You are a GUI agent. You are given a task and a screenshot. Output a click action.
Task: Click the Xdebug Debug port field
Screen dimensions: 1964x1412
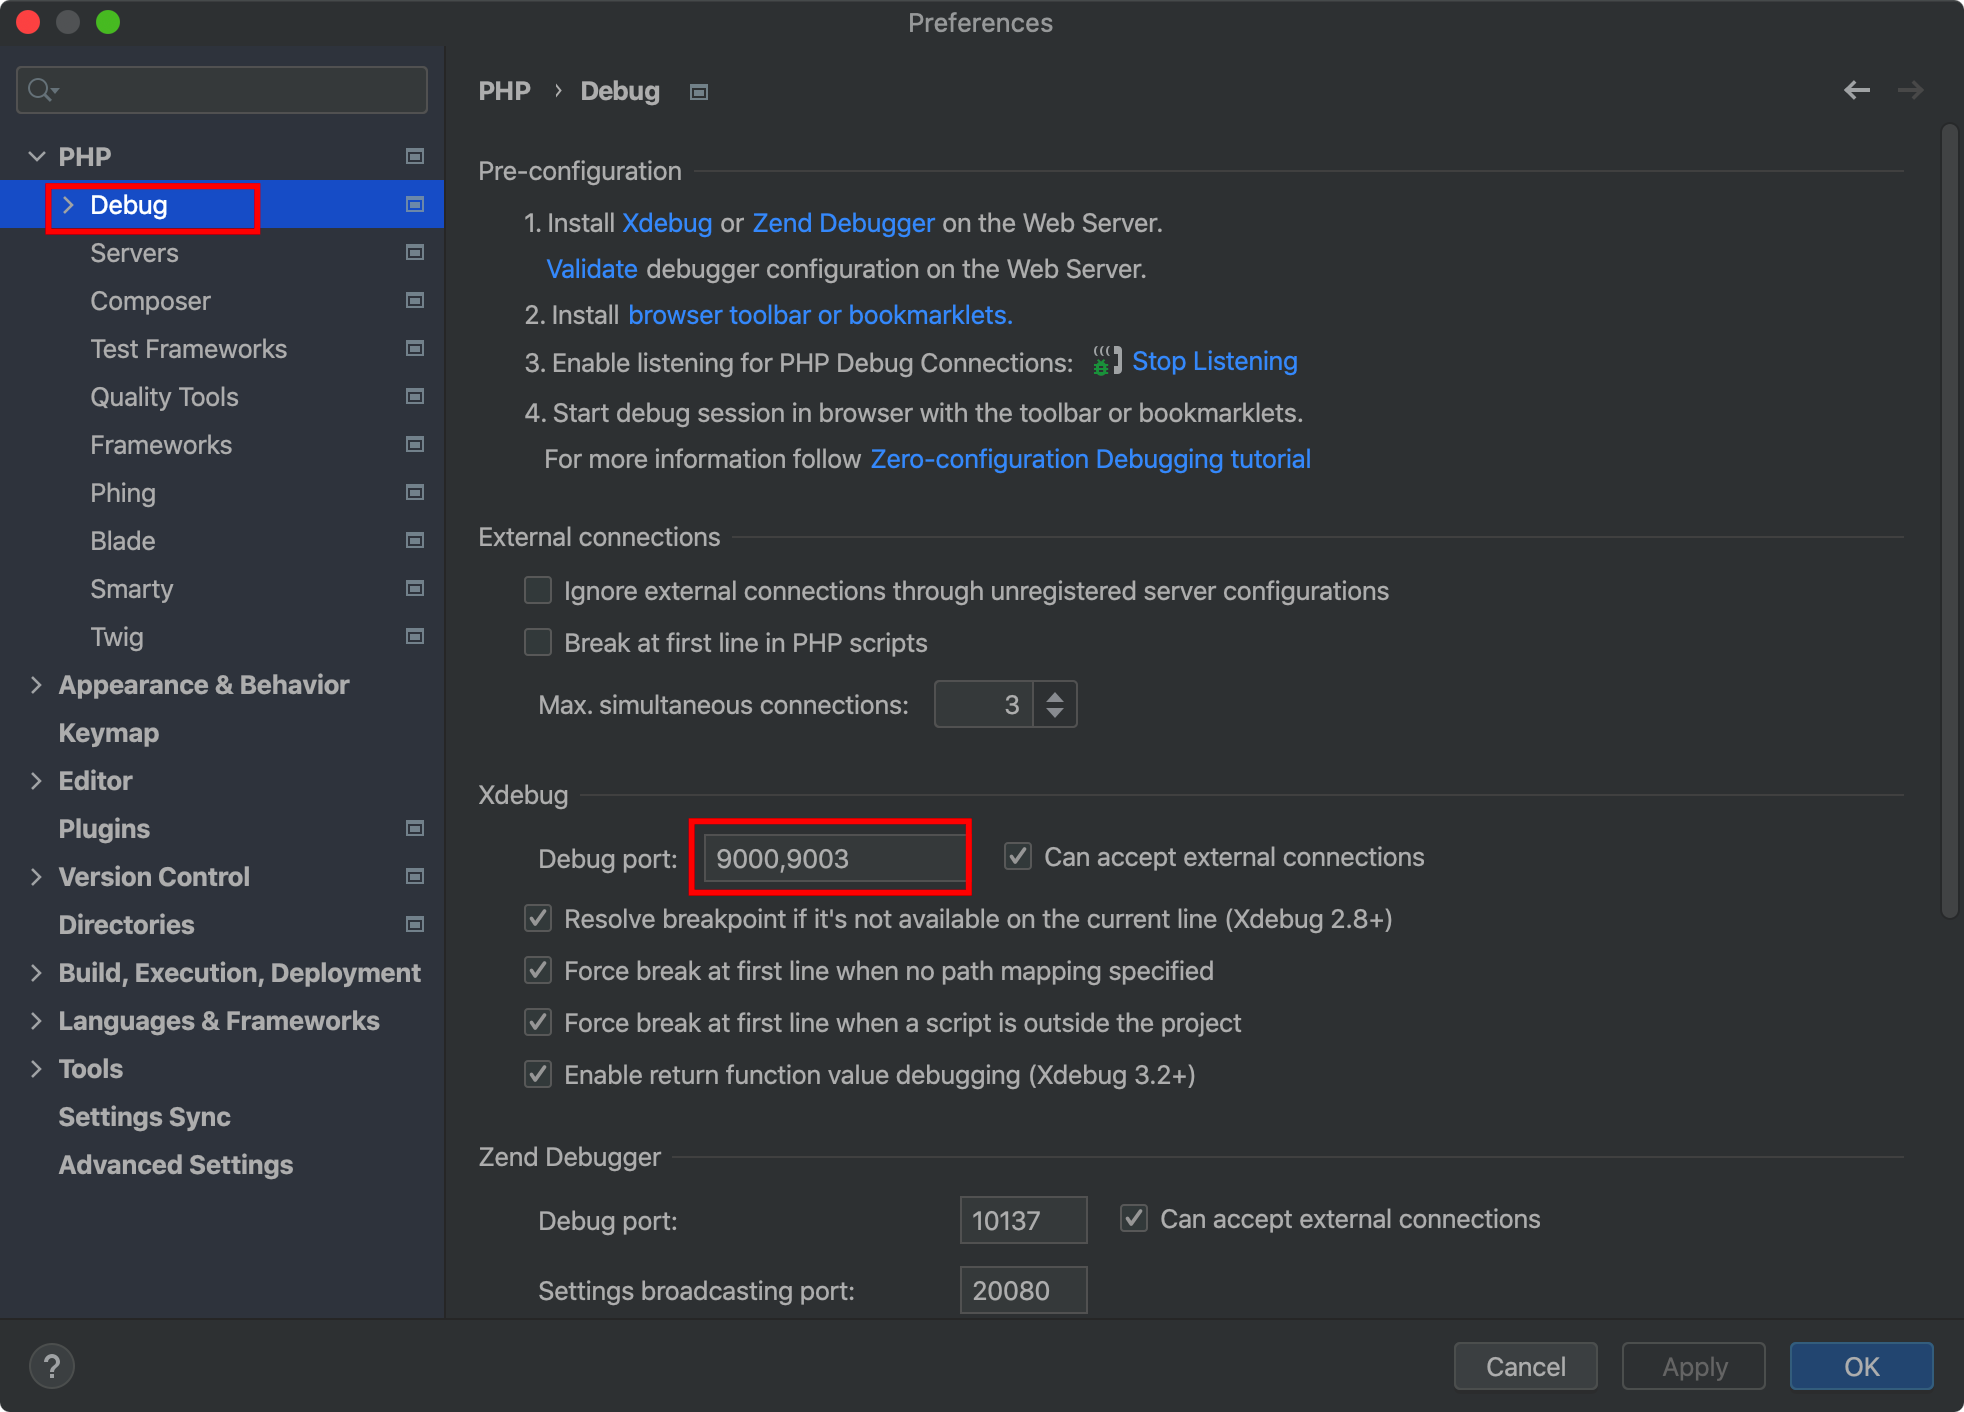[x=832, y=858]
